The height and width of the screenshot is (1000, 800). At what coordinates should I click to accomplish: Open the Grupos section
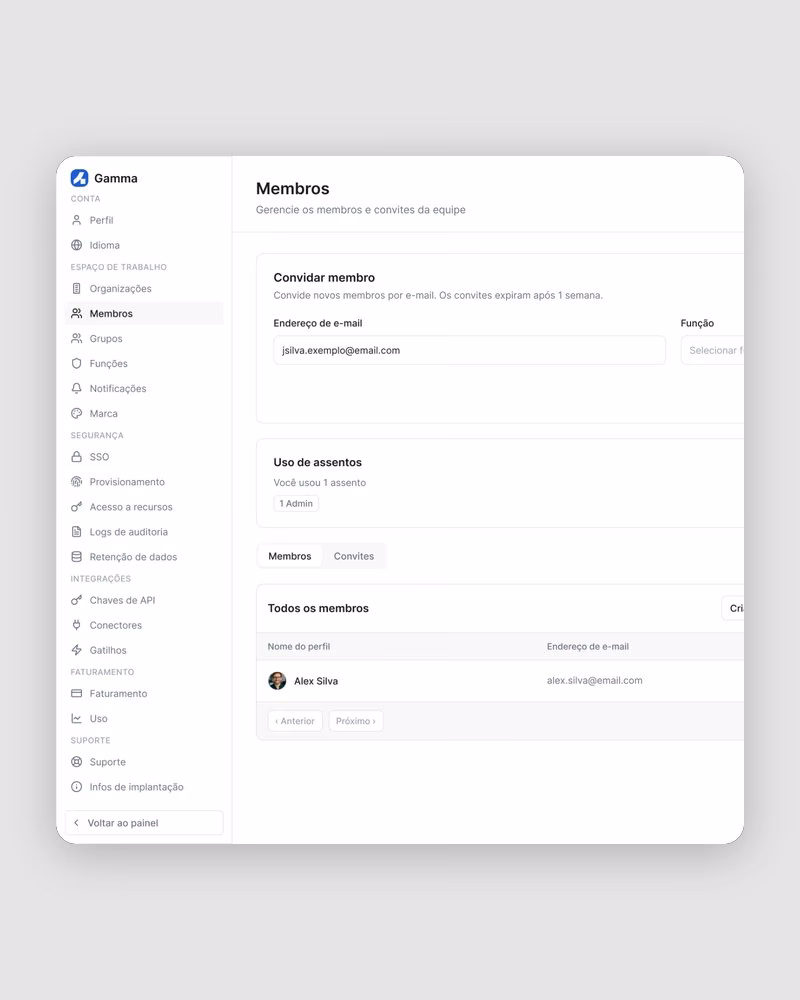pyautogui.click(x=144, y=338)
